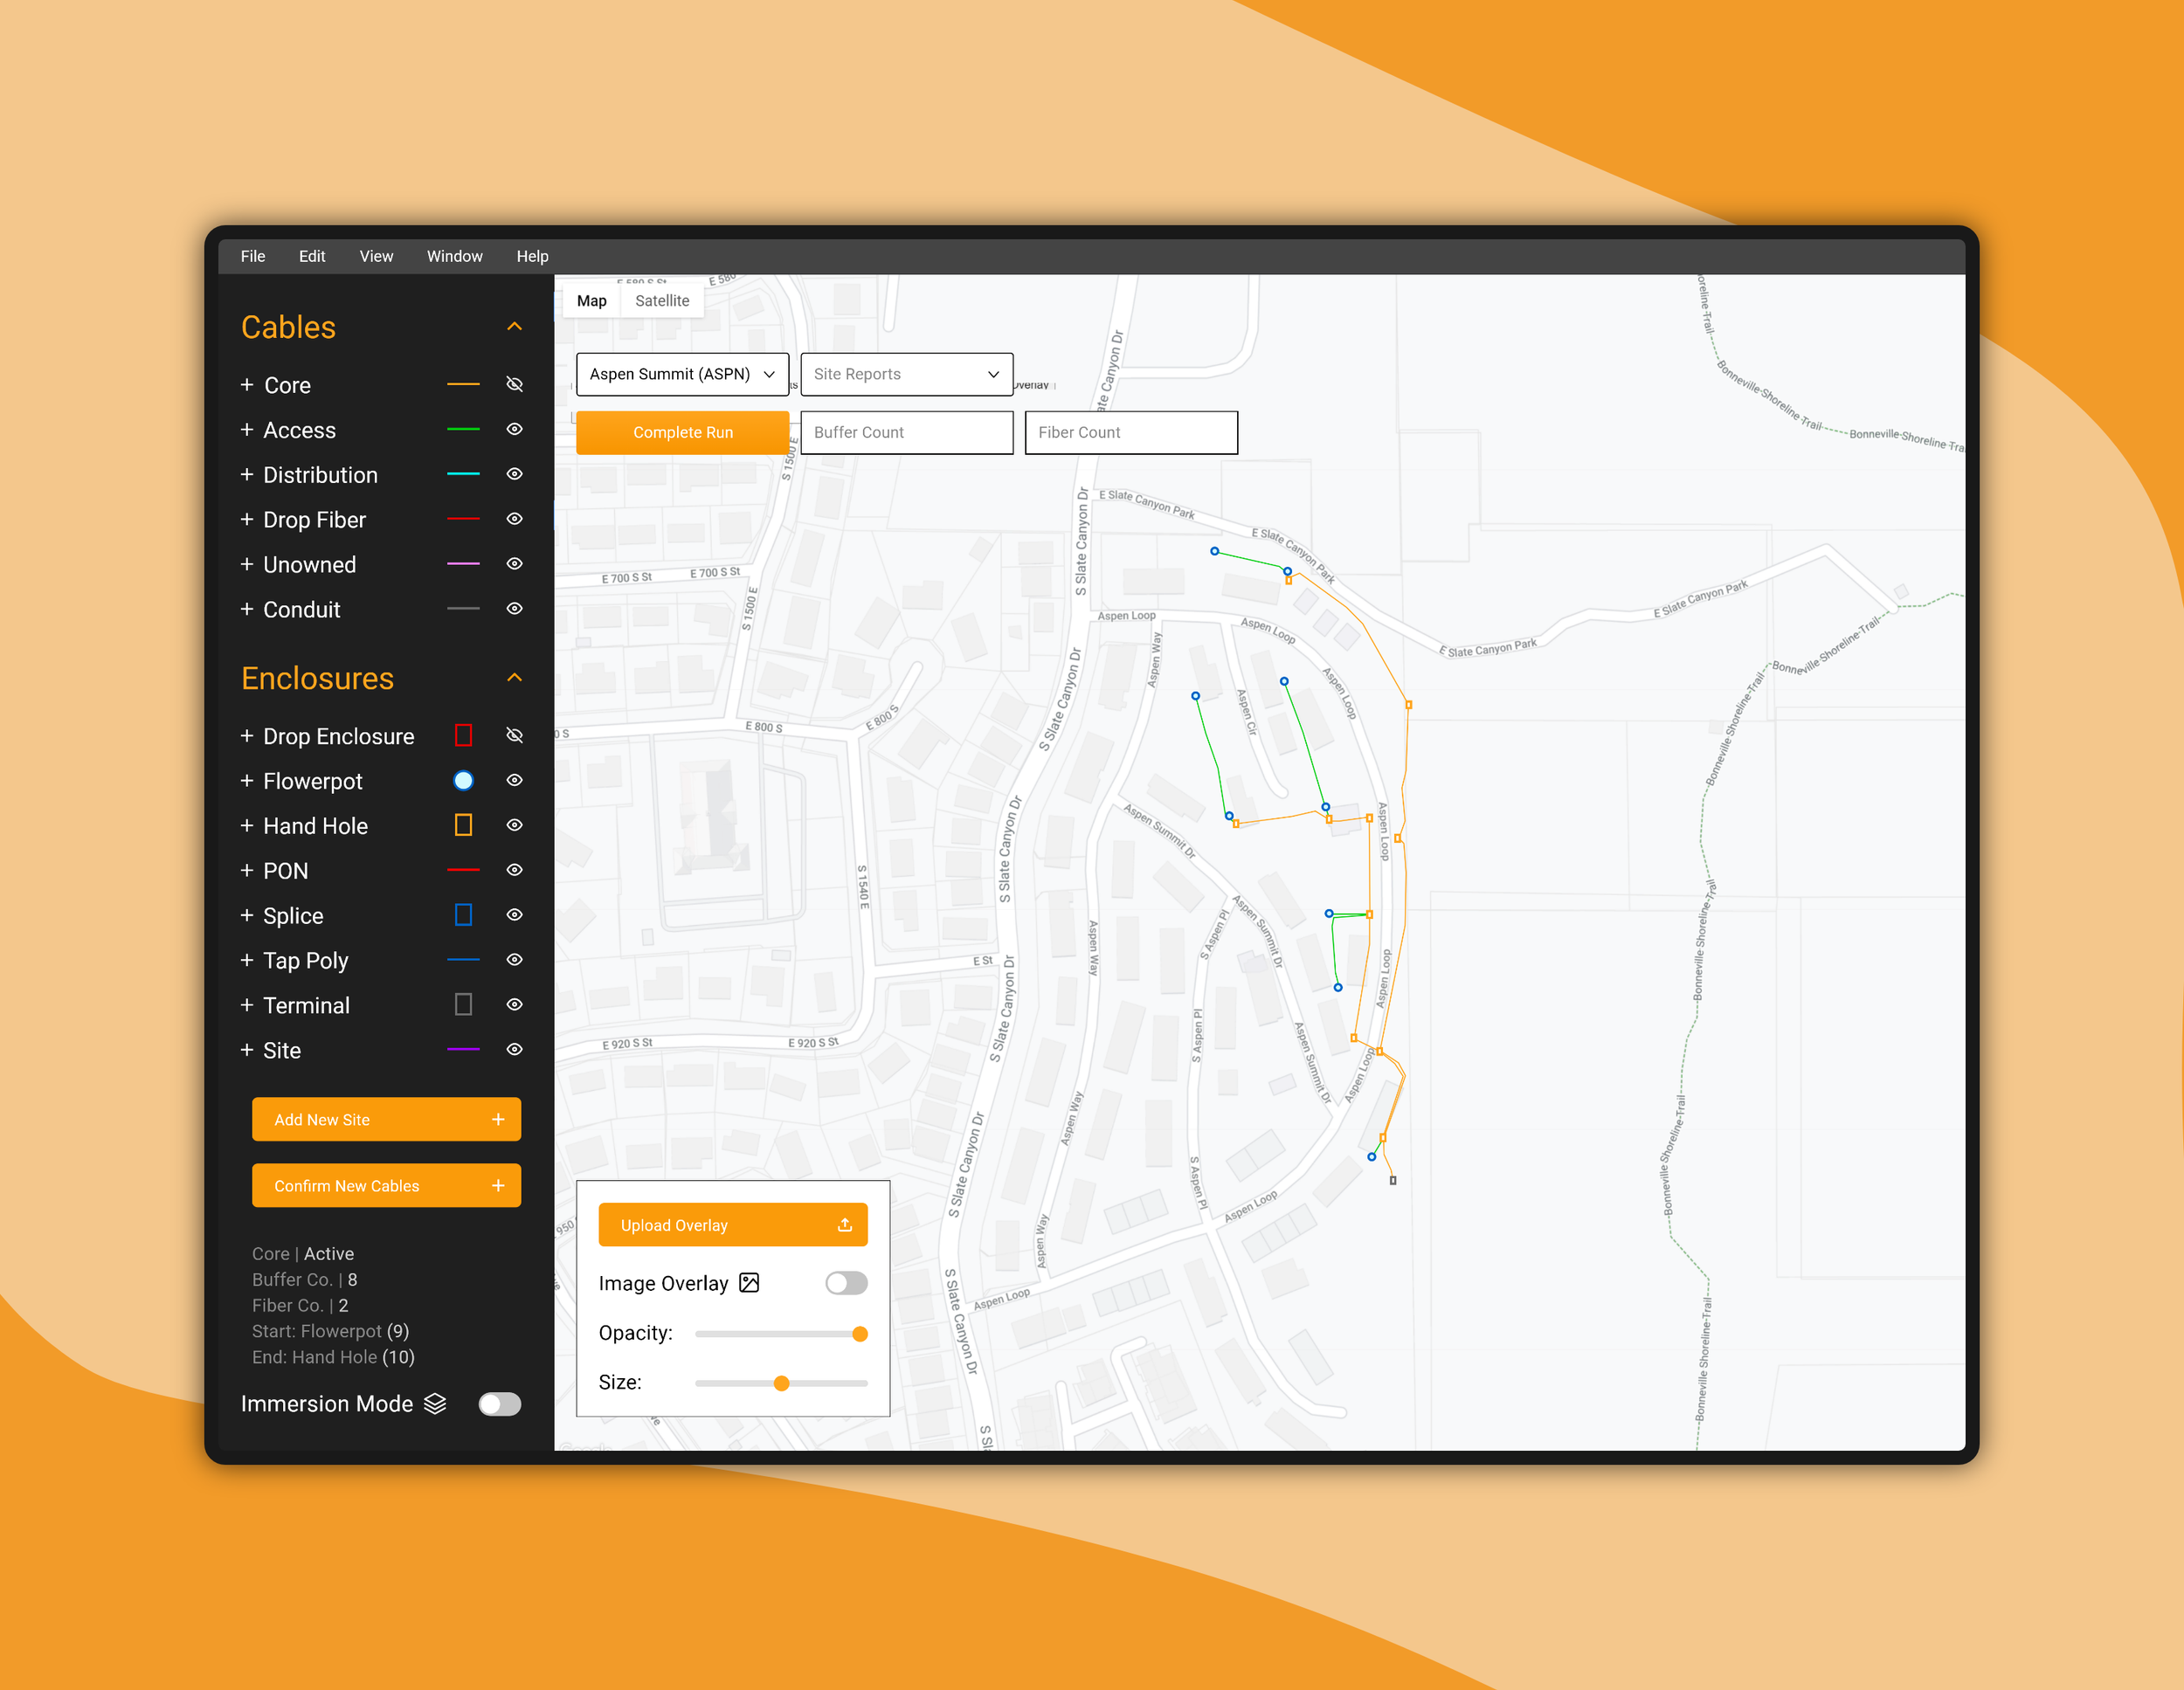Open the Window menu
2184x1690 pixels.
pos(454,256)
